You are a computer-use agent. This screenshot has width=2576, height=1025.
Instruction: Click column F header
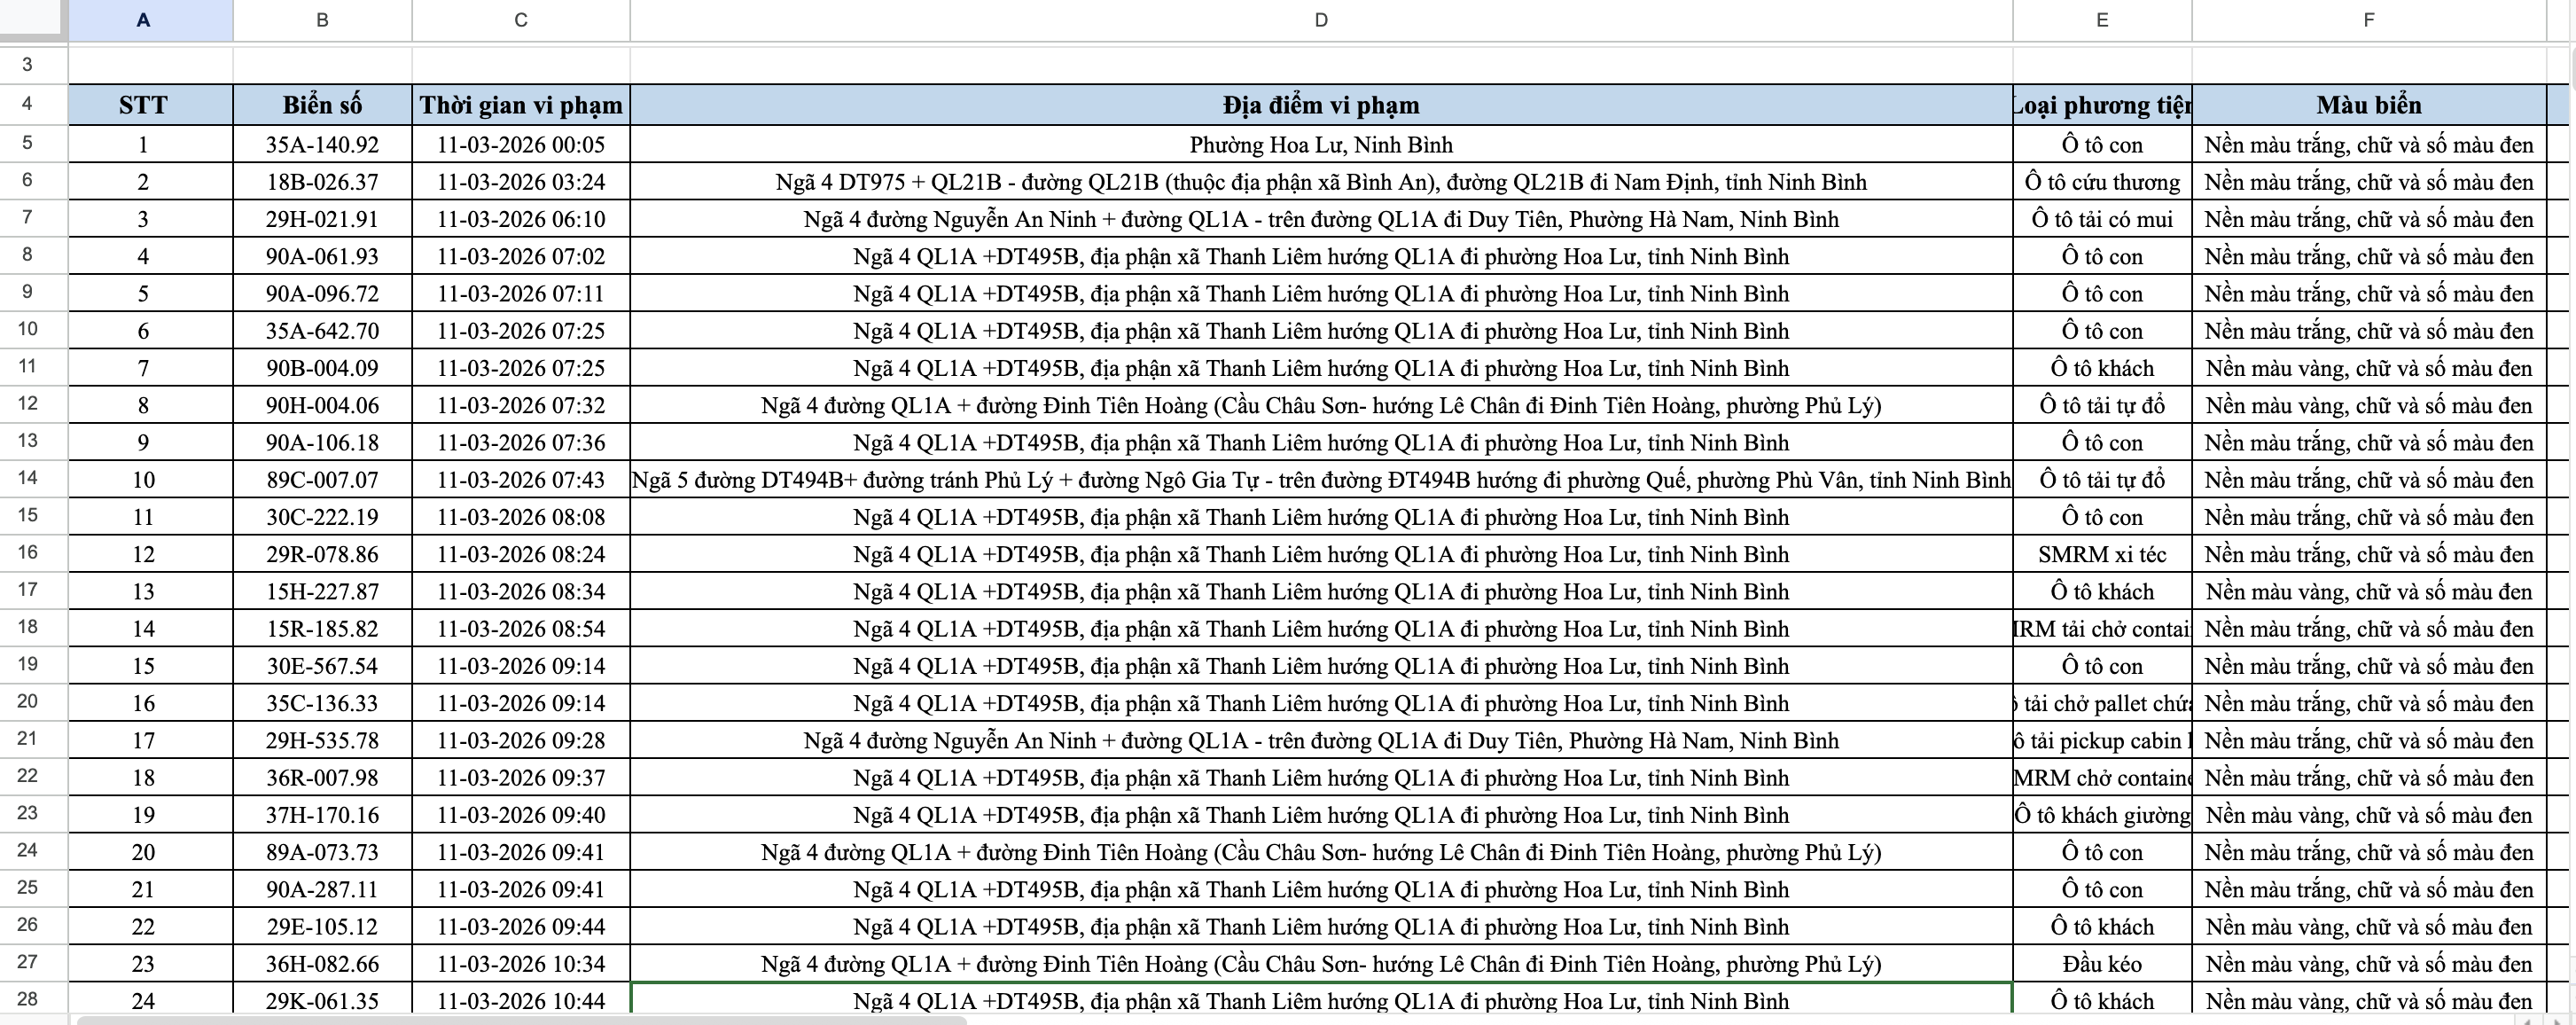2368,20
